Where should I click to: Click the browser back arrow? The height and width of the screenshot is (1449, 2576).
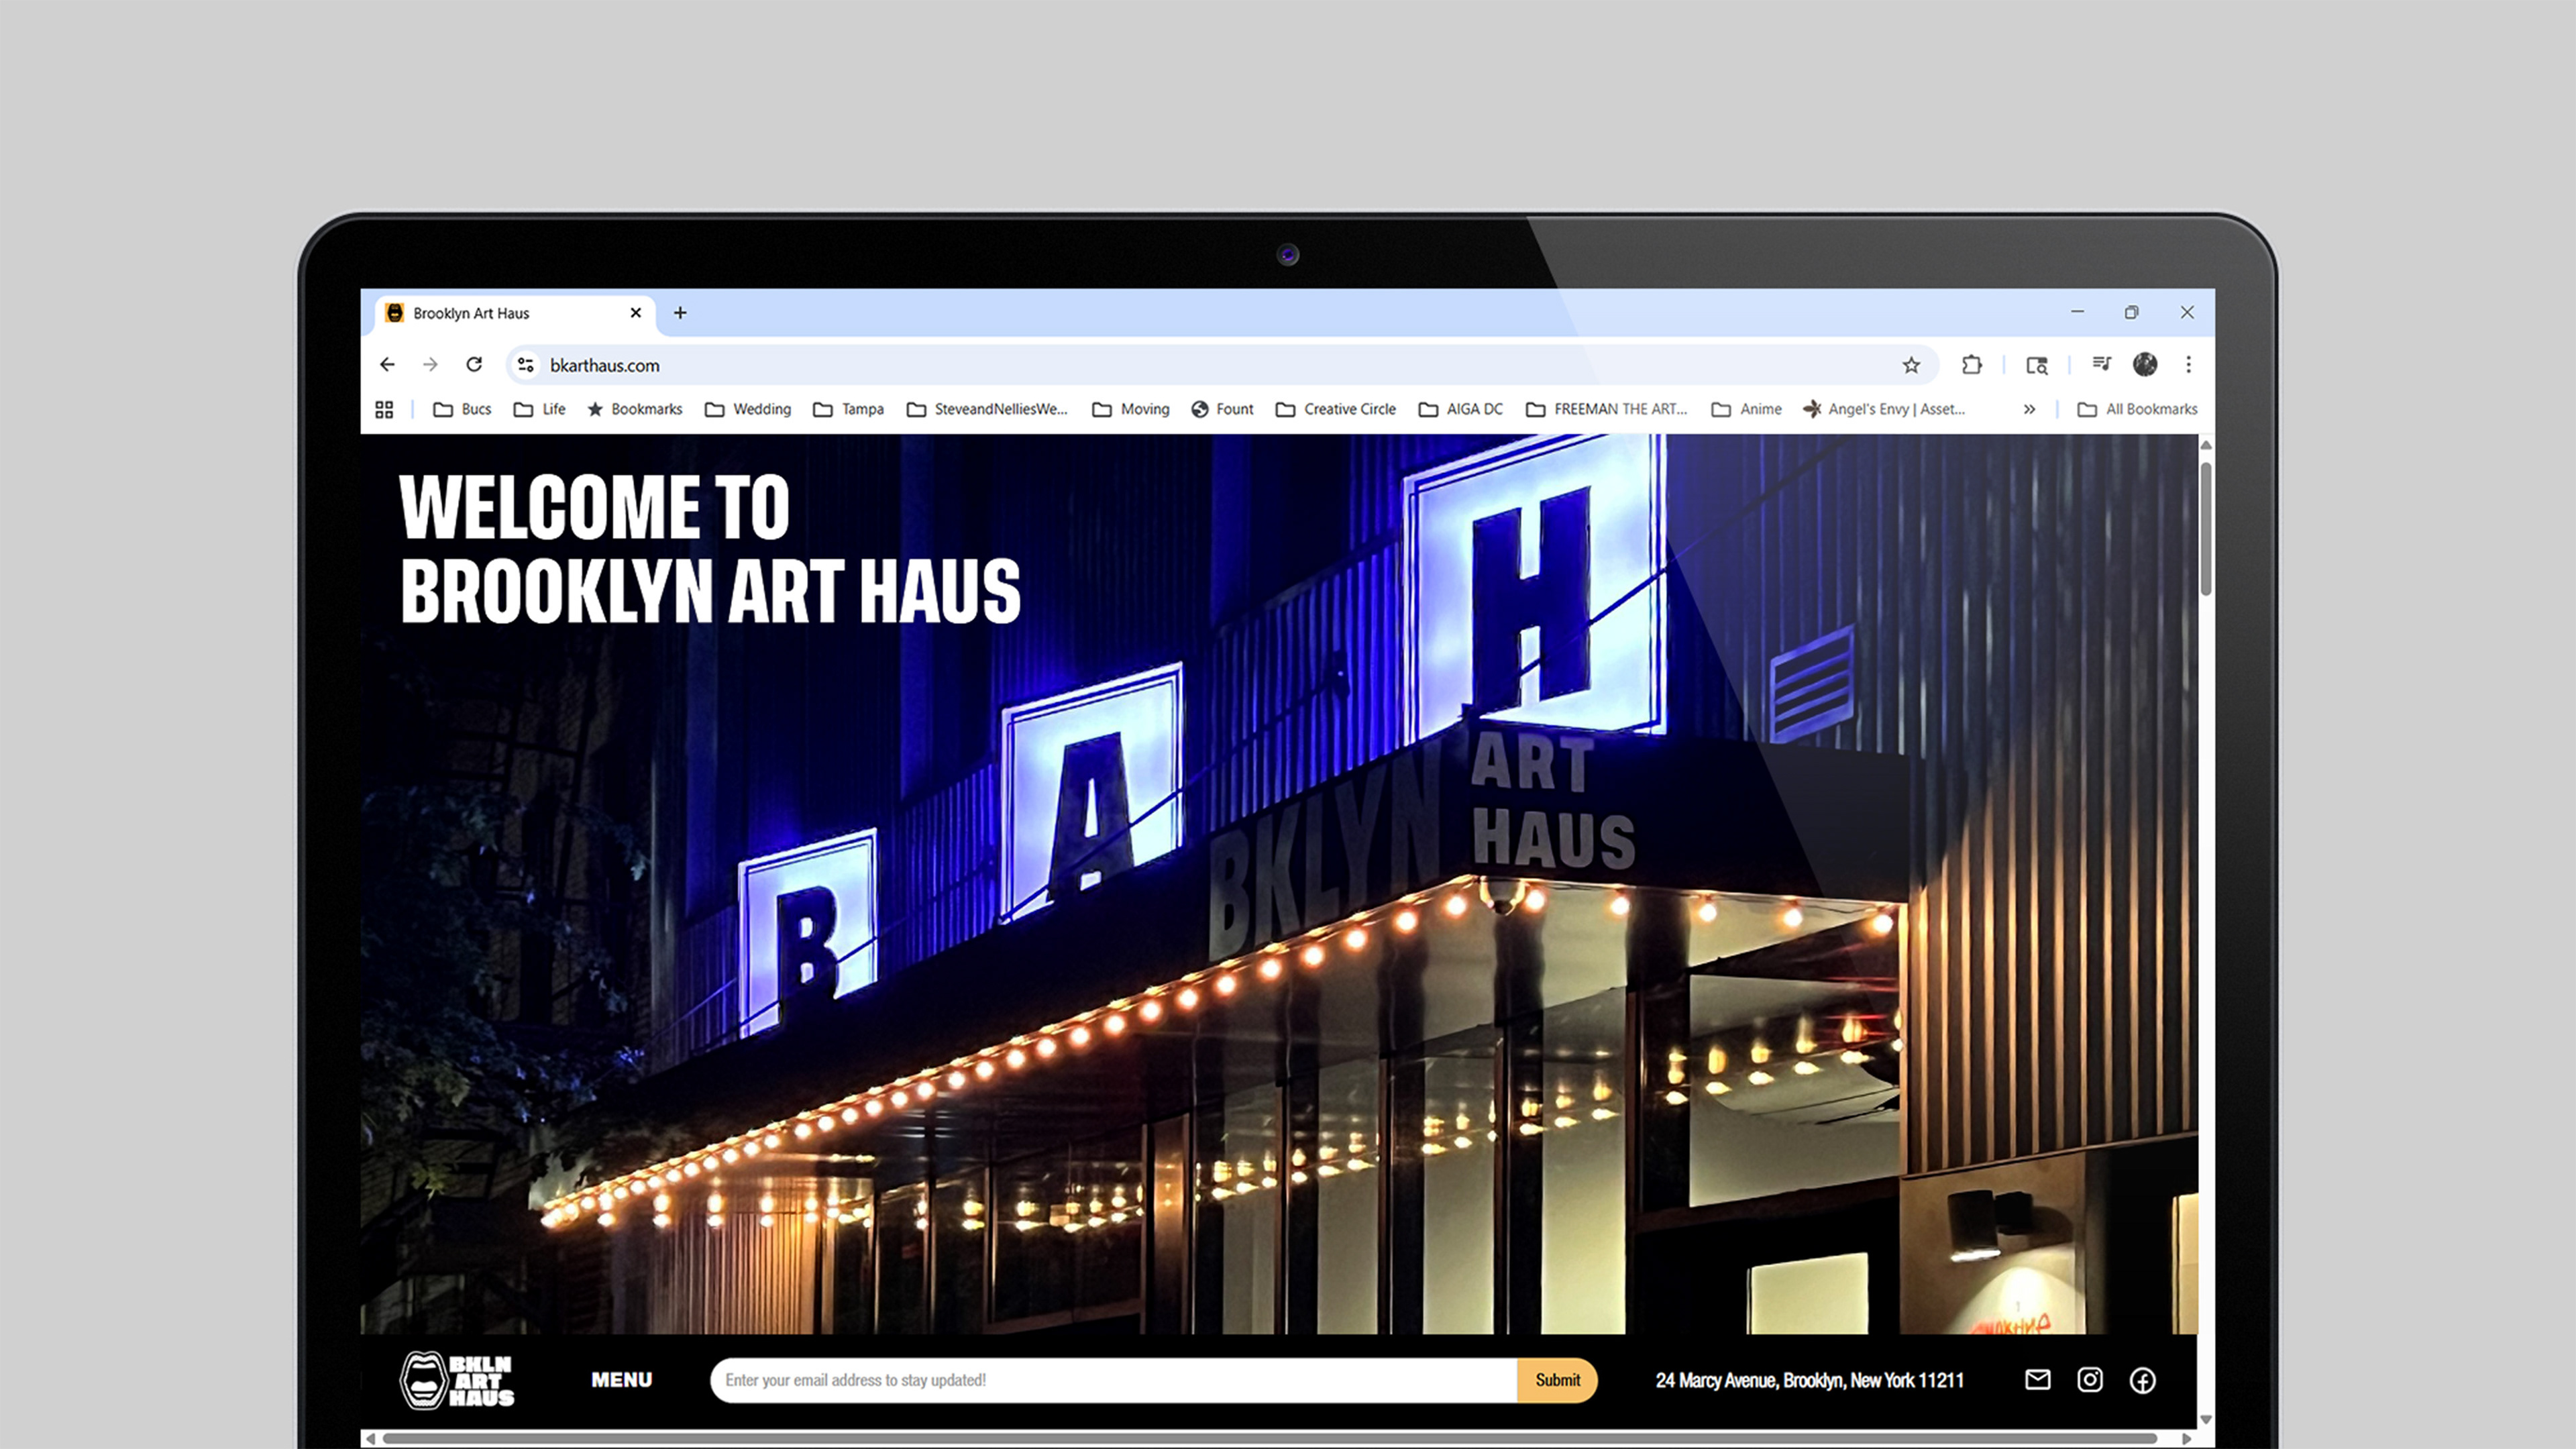pos(387,365)
